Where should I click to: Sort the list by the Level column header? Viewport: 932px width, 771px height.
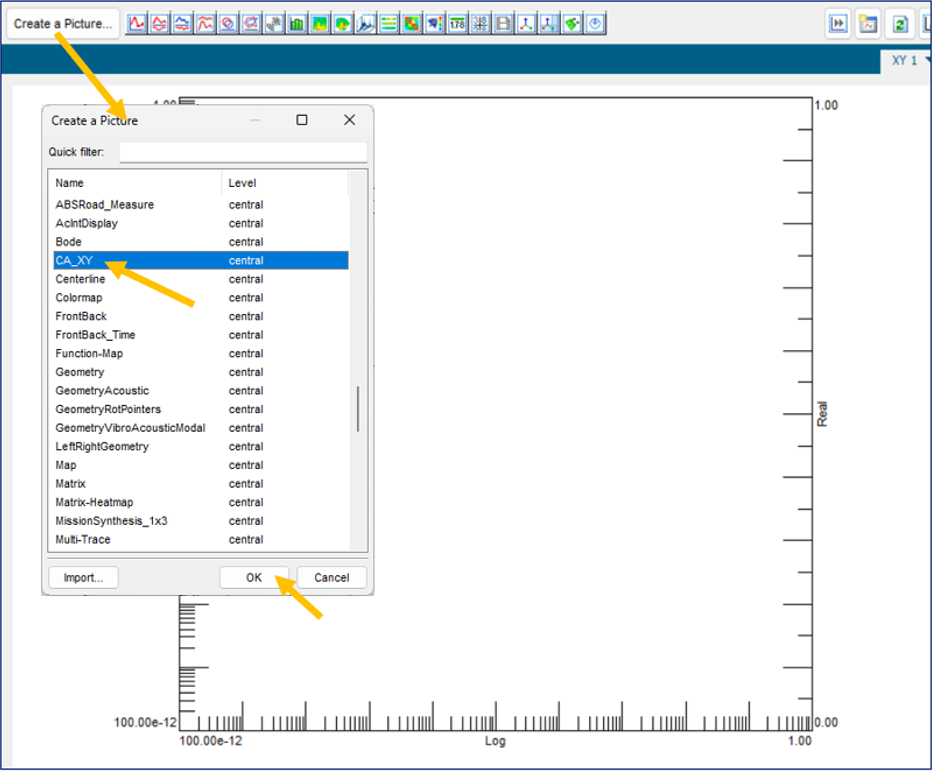[x=285, y=183]
